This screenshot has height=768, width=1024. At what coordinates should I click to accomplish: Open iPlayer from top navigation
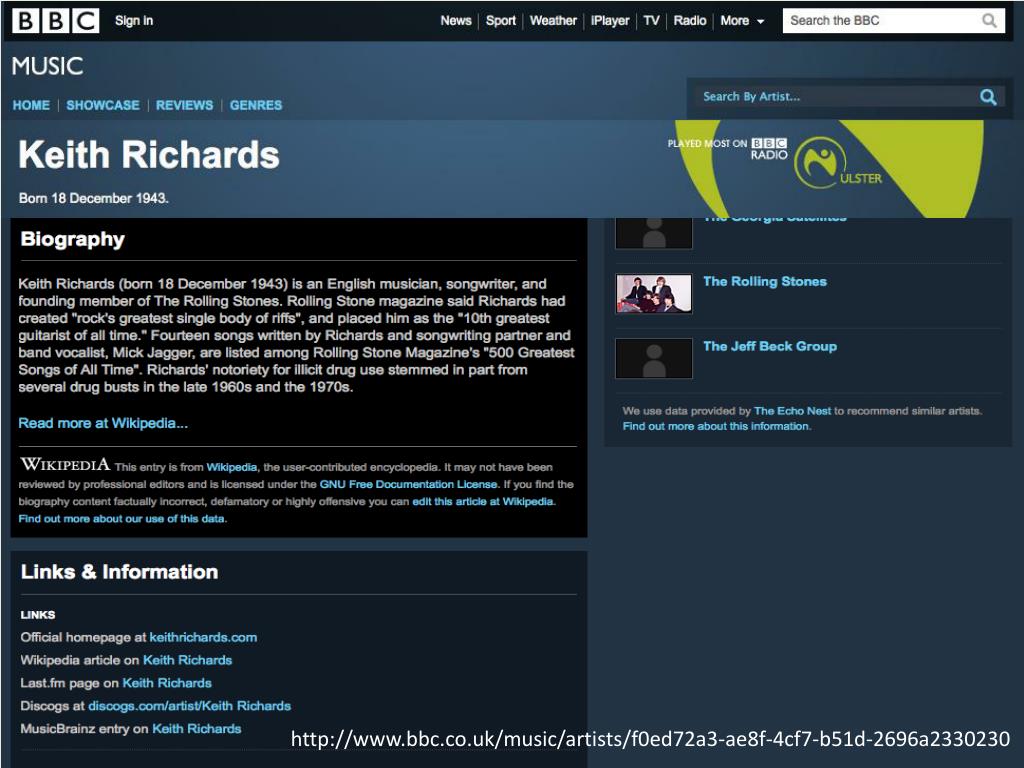tap(610, 21)
